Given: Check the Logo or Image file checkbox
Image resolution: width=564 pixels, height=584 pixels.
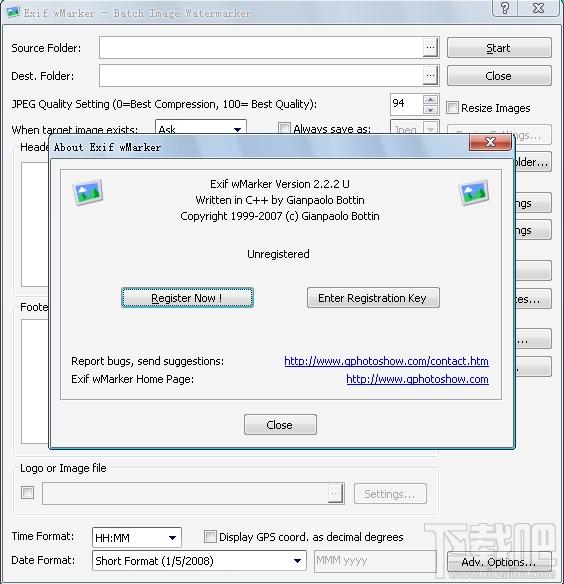Looking at the screenshot, I should [x=27, y=492].
